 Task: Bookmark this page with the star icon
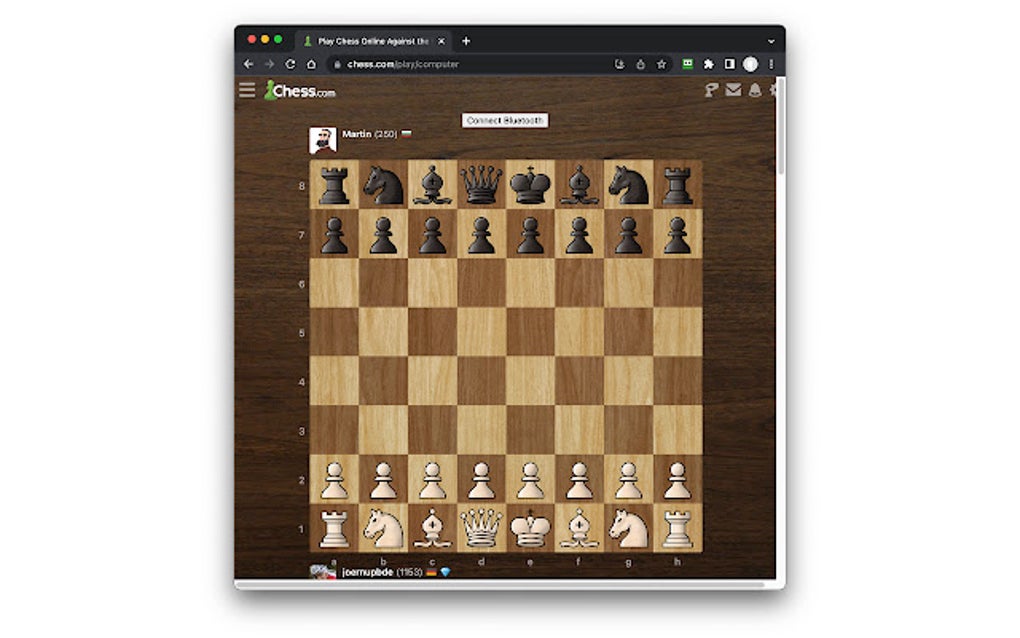[x=661, y=63]
